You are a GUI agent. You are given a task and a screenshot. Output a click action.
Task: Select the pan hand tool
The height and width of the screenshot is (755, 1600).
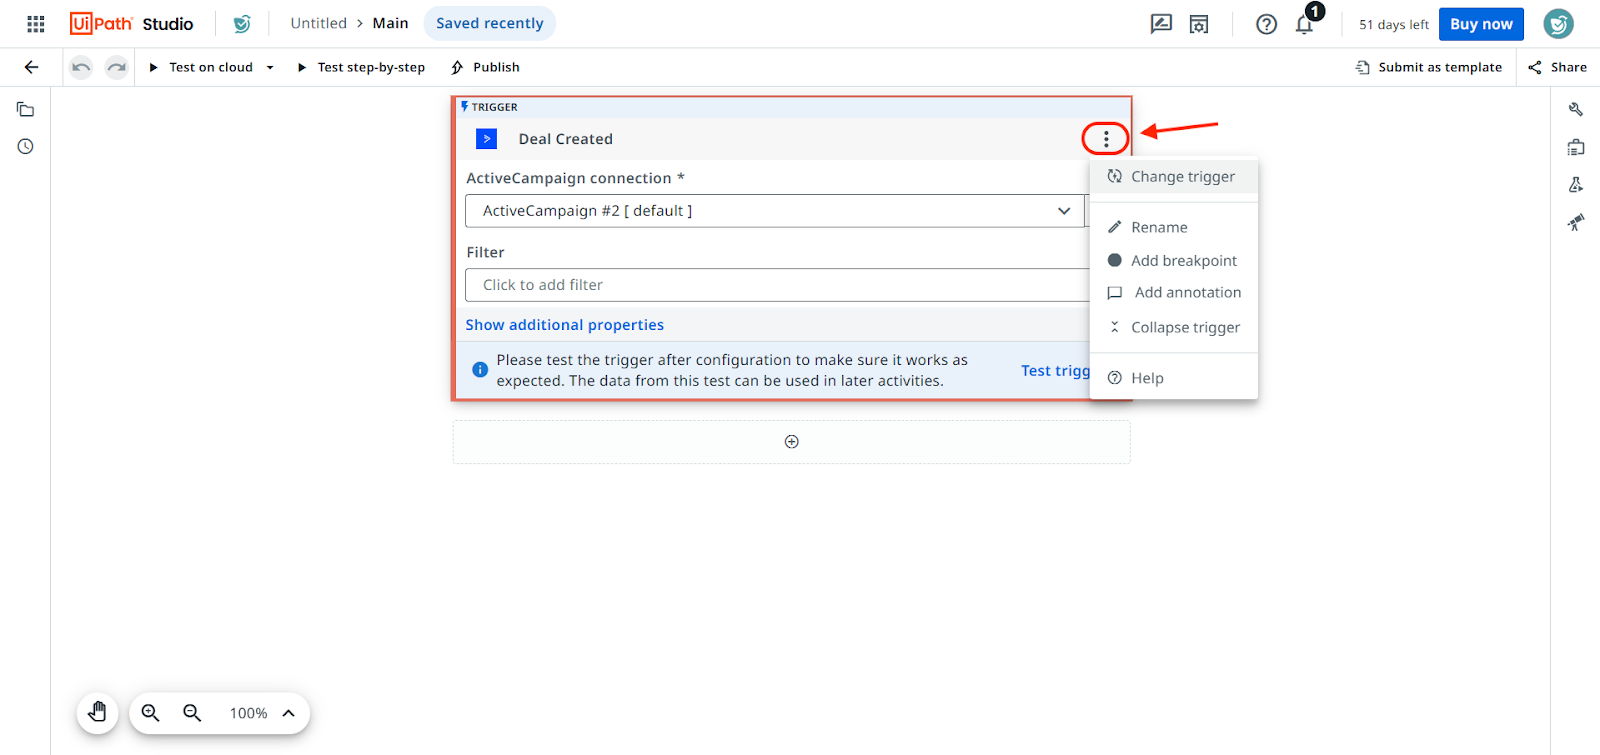pos(97,713)
